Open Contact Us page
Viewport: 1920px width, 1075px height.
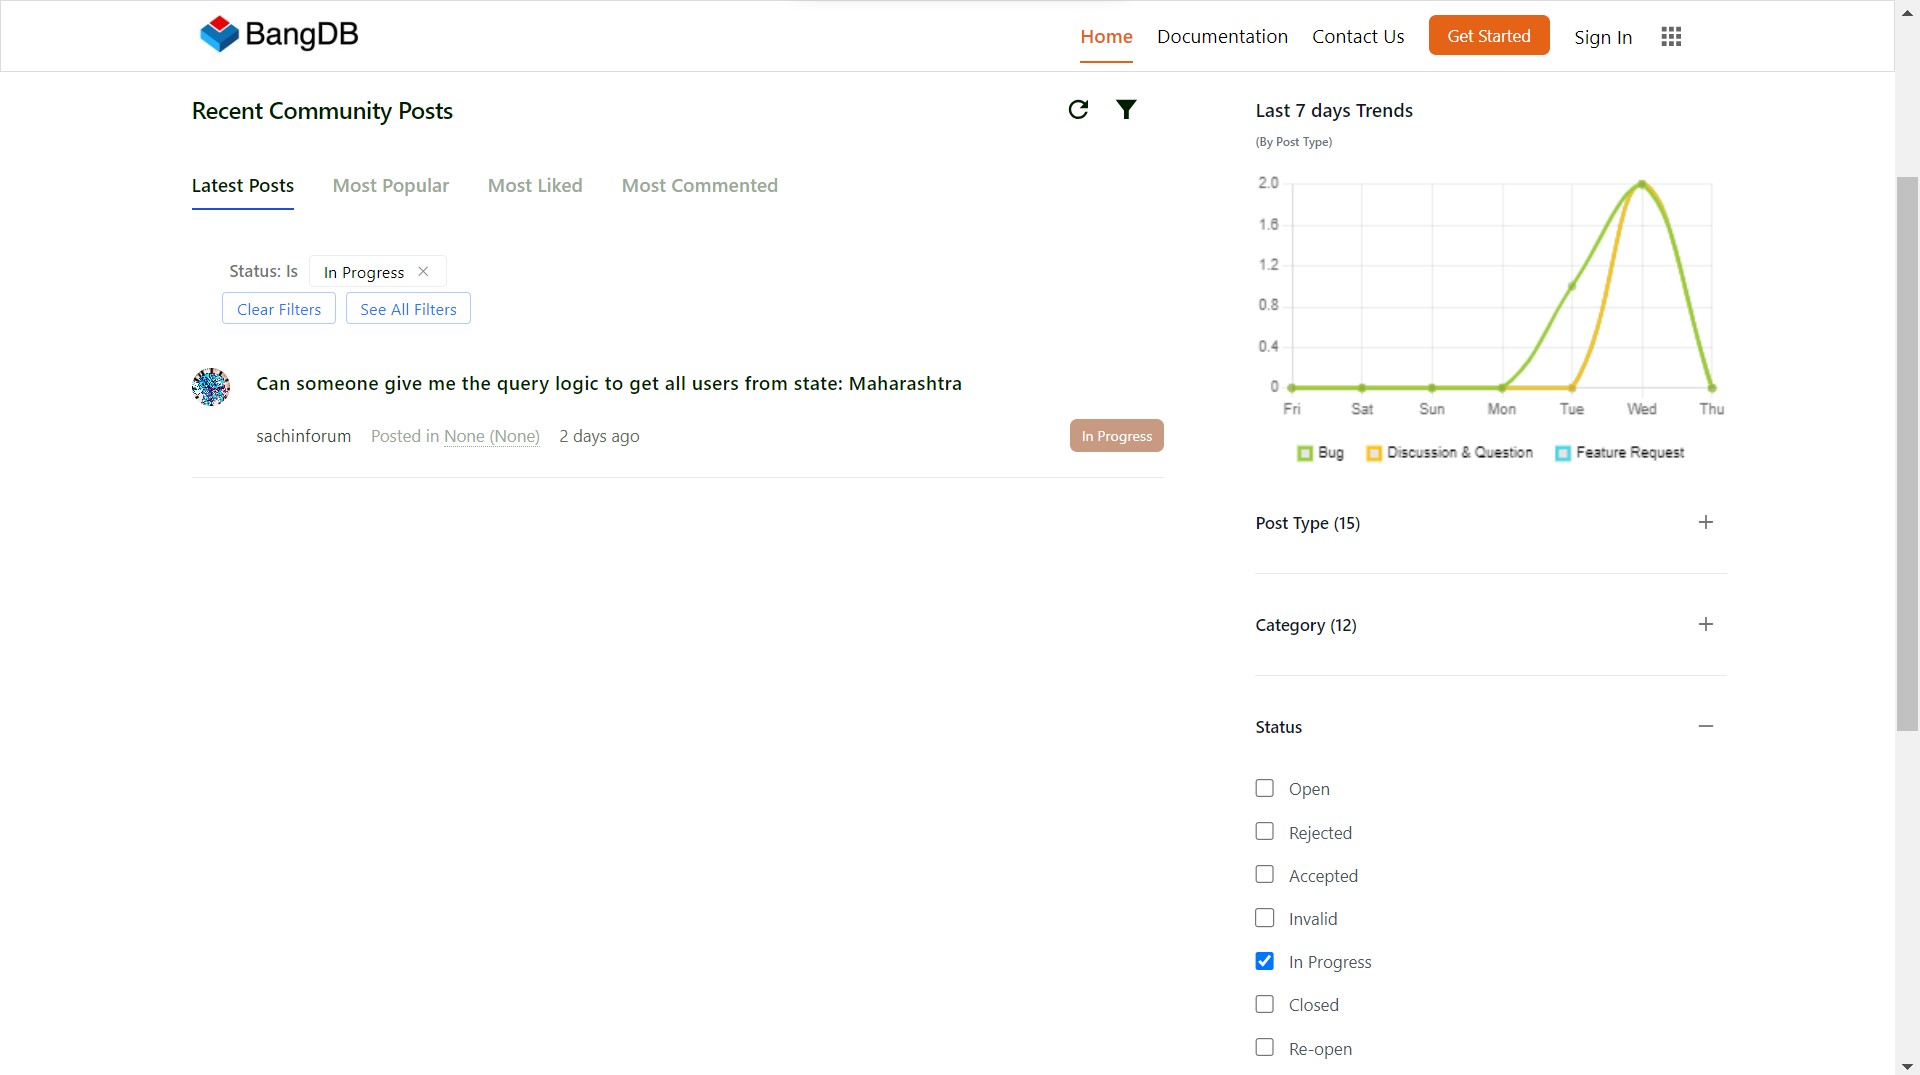[1358, 36]
